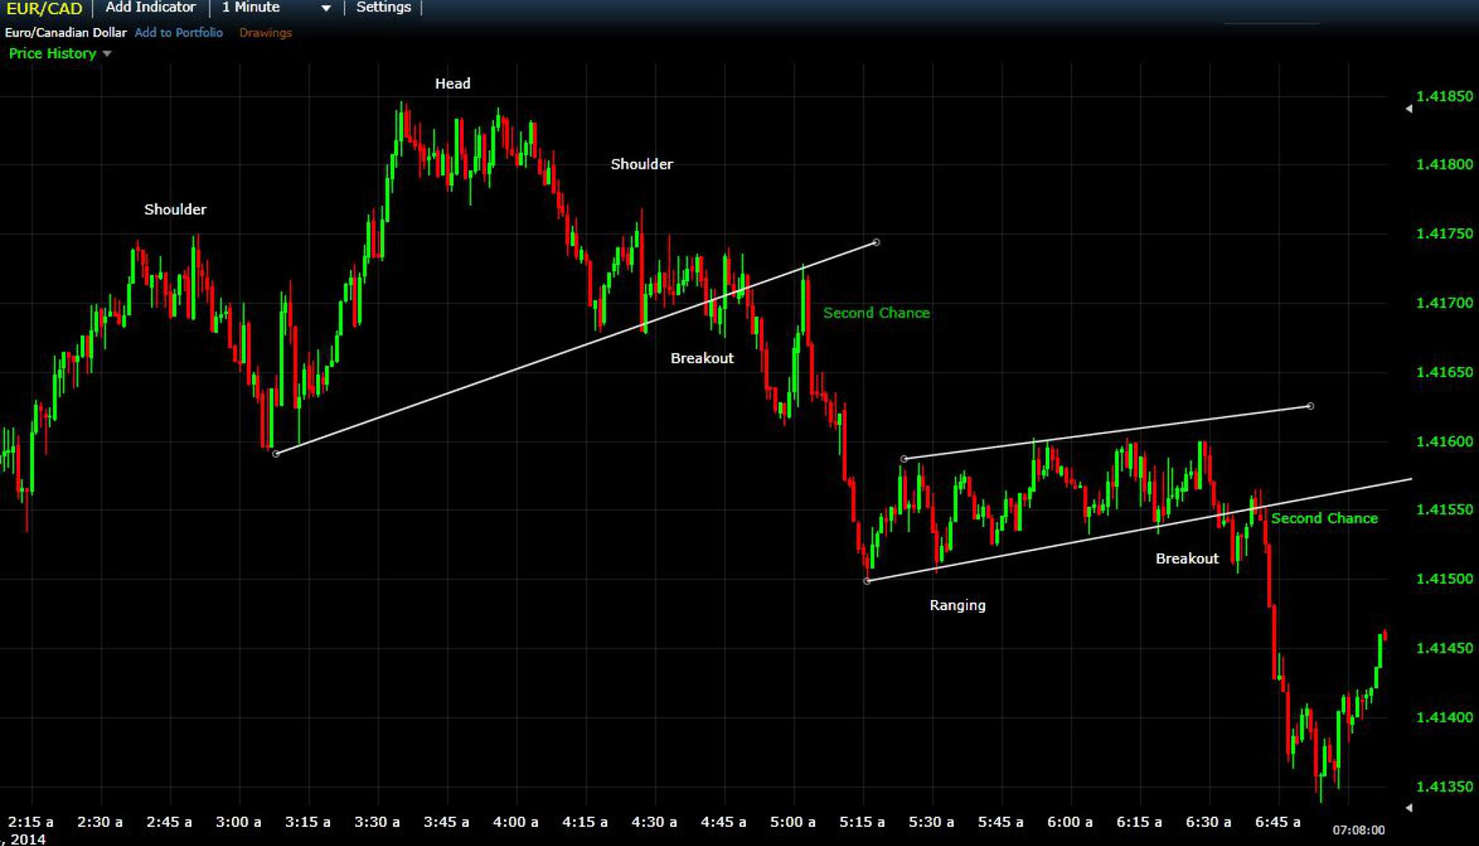Select the Ranging annotation label
Viewport: 1479px width, 846px height.
click(957, 605)
